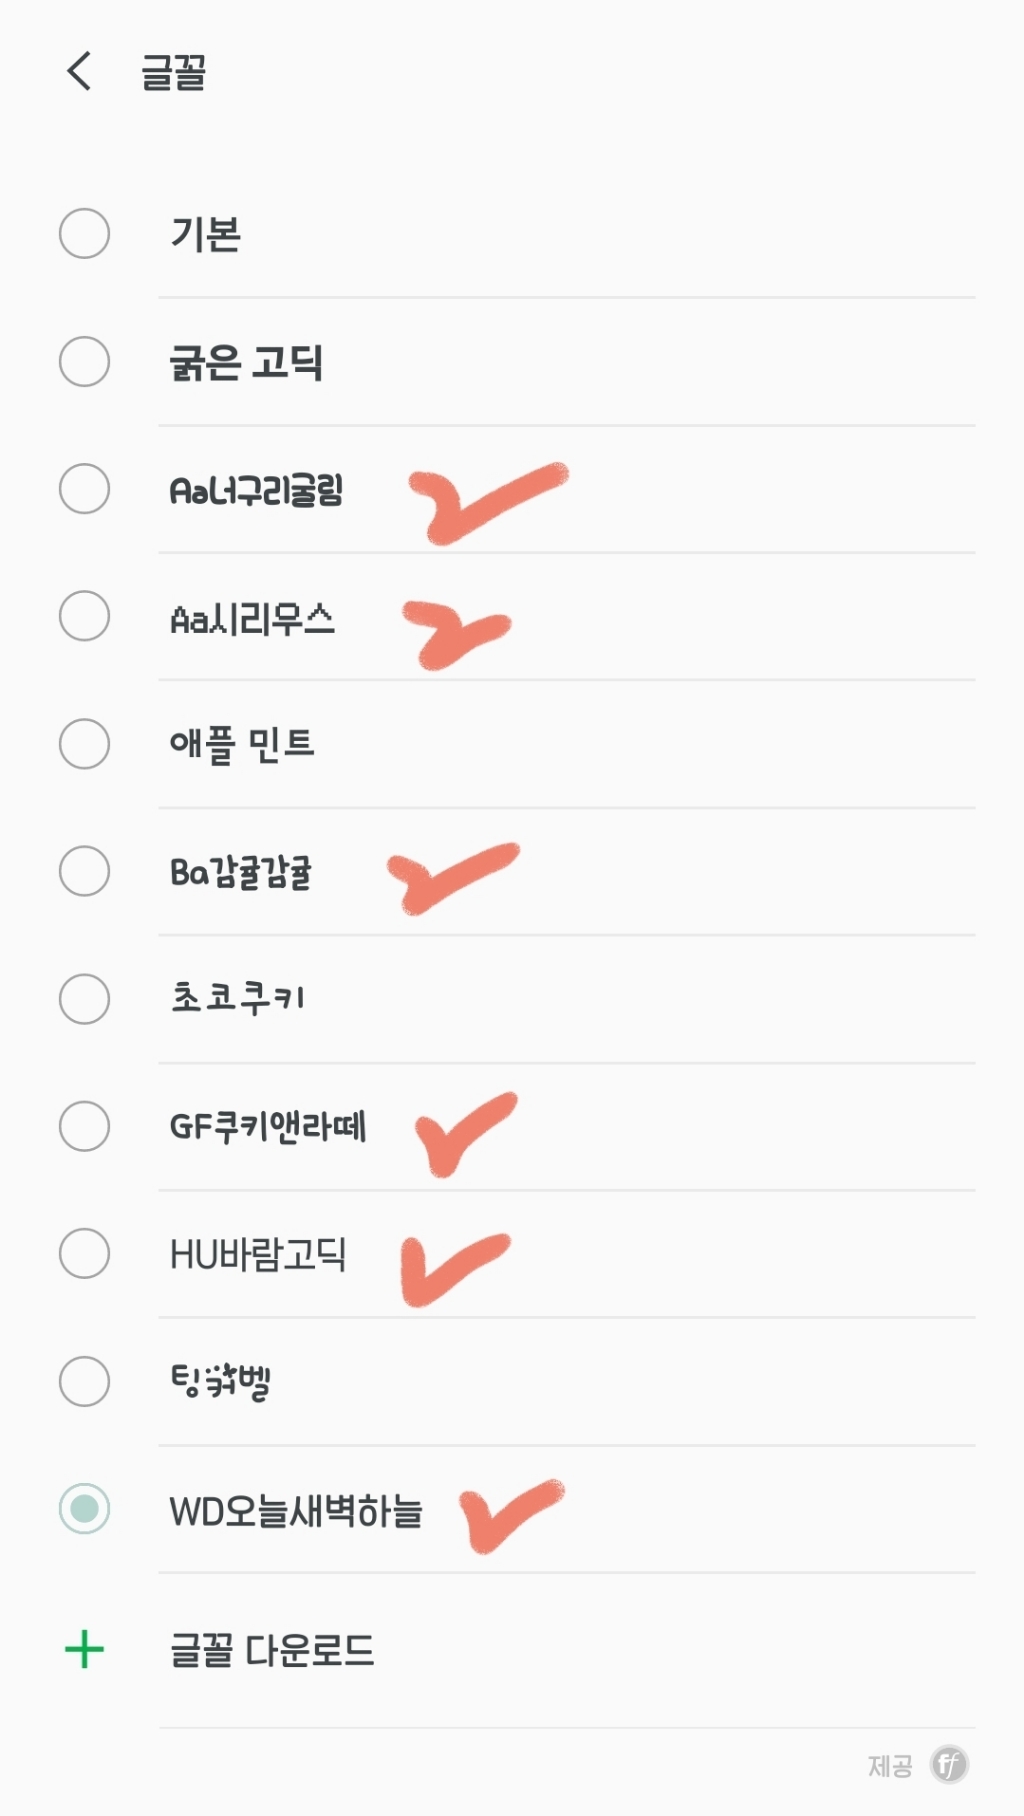Select the 팅커벨 font radio button
The image size is (1024, 1816).
click(84, 1381)
